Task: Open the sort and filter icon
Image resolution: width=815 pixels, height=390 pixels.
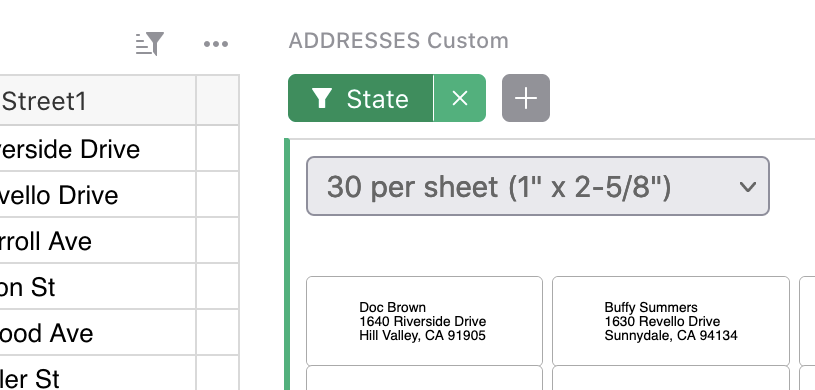Action: coord(150,44)
